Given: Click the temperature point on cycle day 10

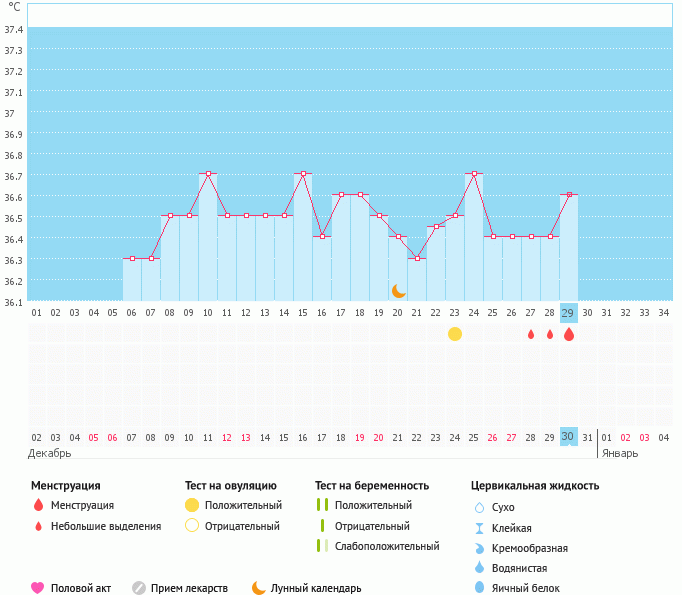Looking at the screenshot, I should [x=208, y=174].
